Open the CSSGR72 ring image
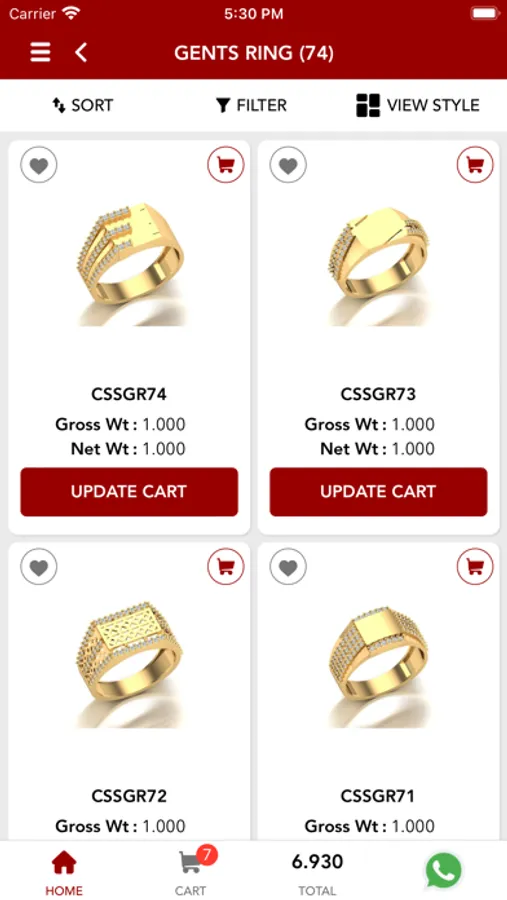 [129, 665]
